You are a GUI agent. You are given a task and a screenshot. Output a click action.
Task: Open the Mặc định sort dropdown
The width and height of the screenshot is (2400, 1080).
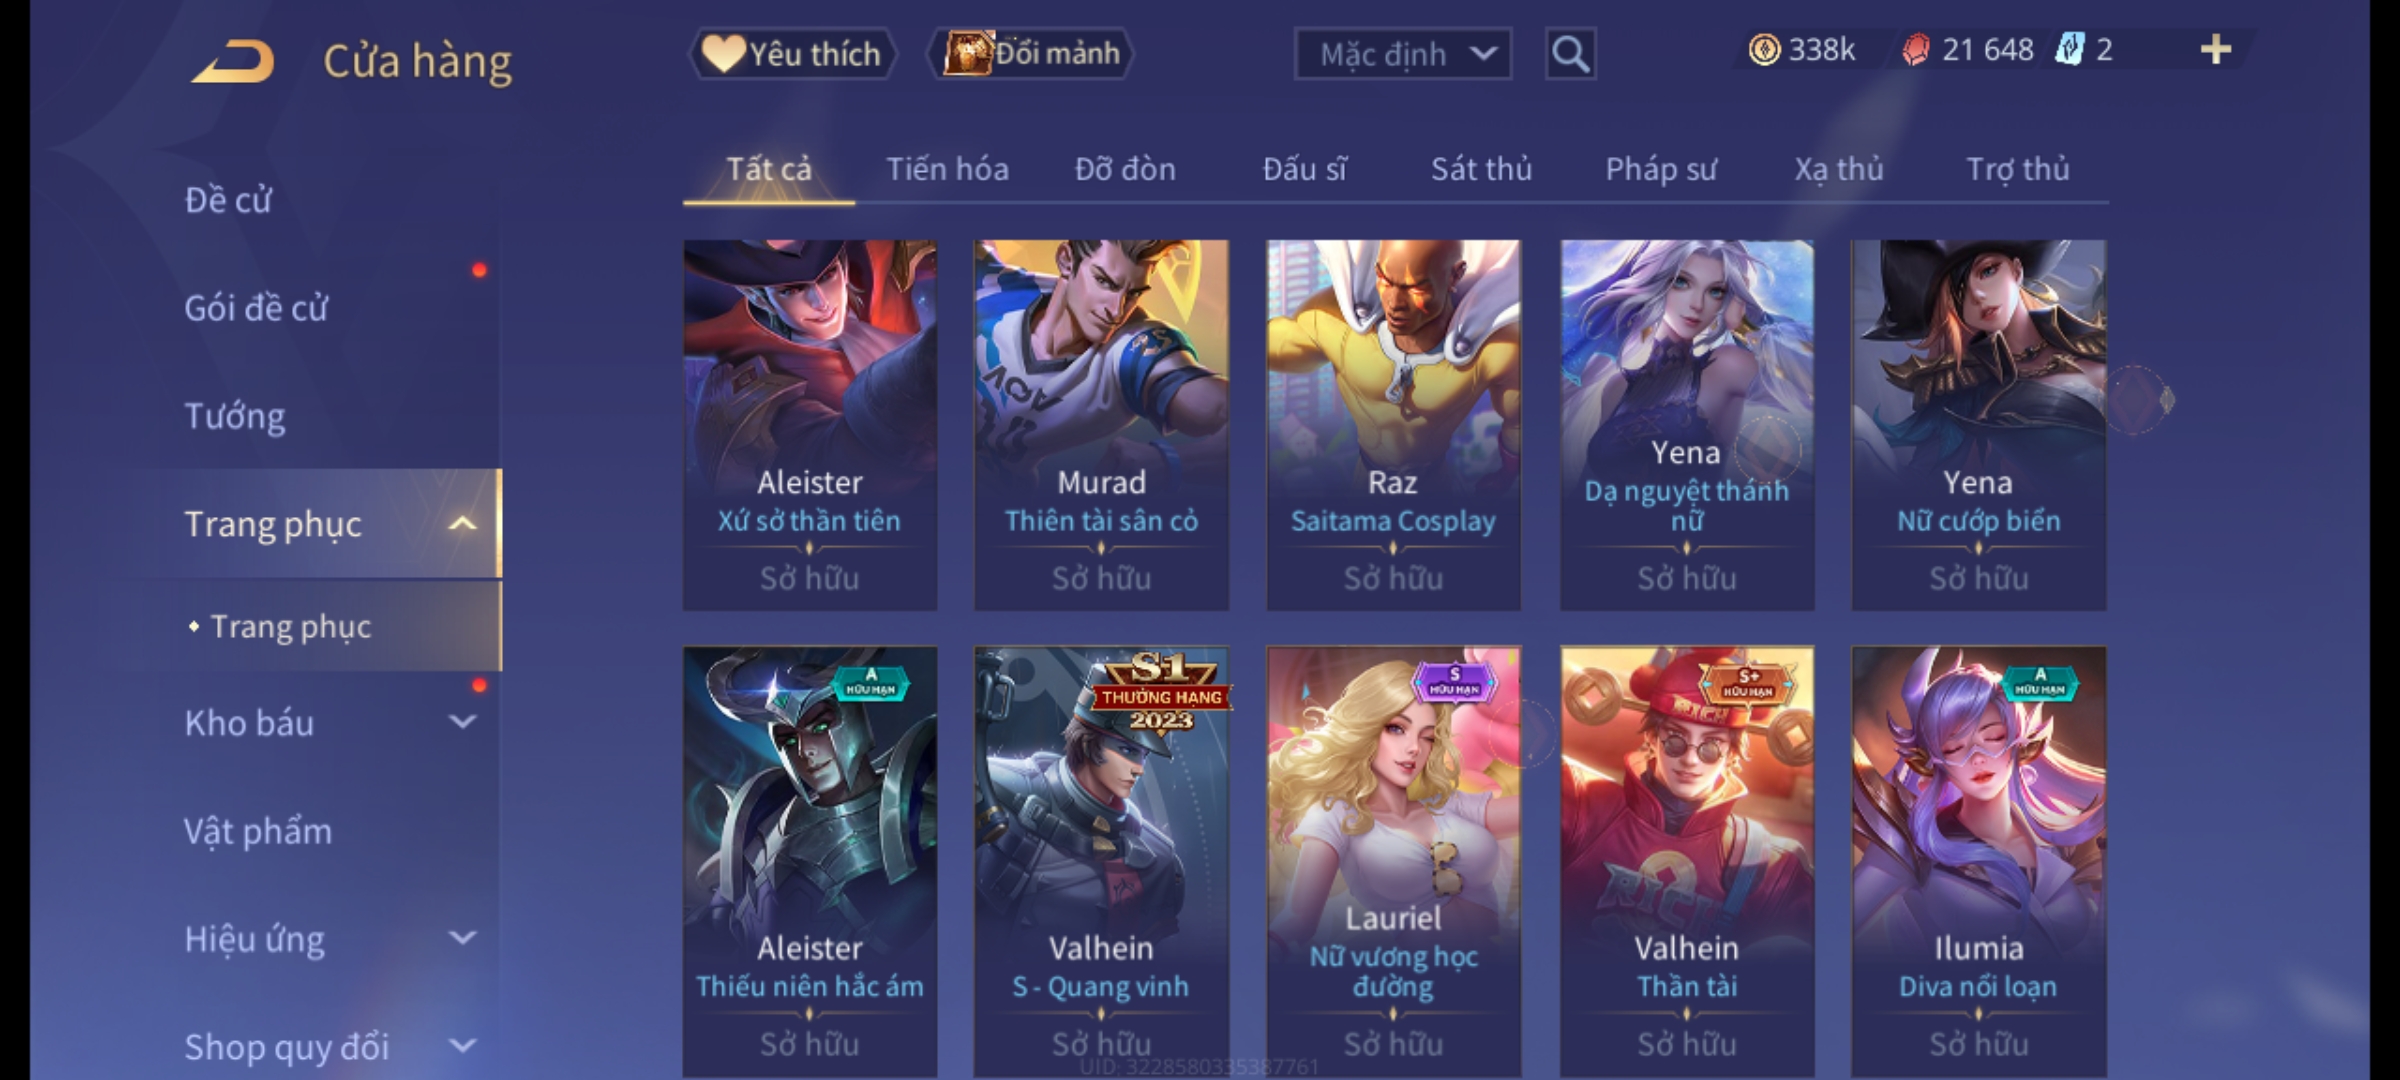[1402, 54]
